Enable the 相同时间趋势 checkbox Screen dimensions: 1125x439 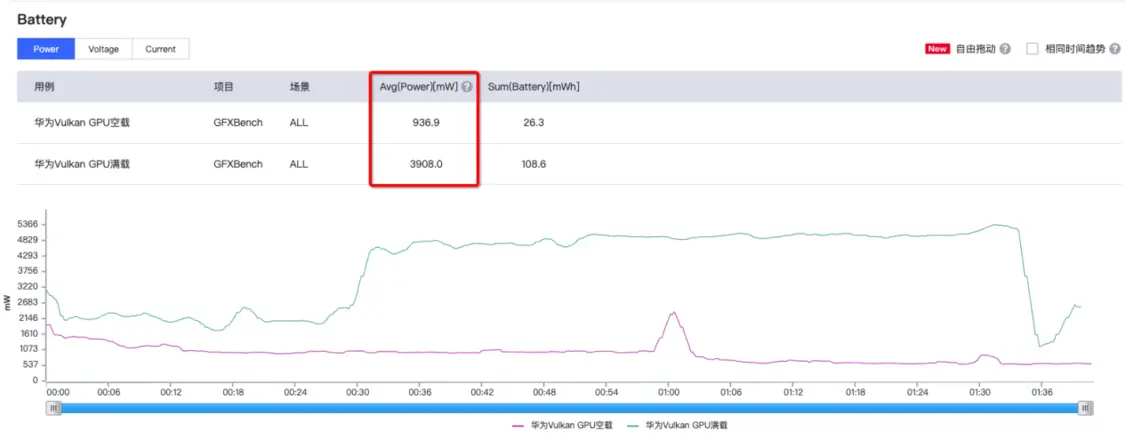pos(1032,49)
